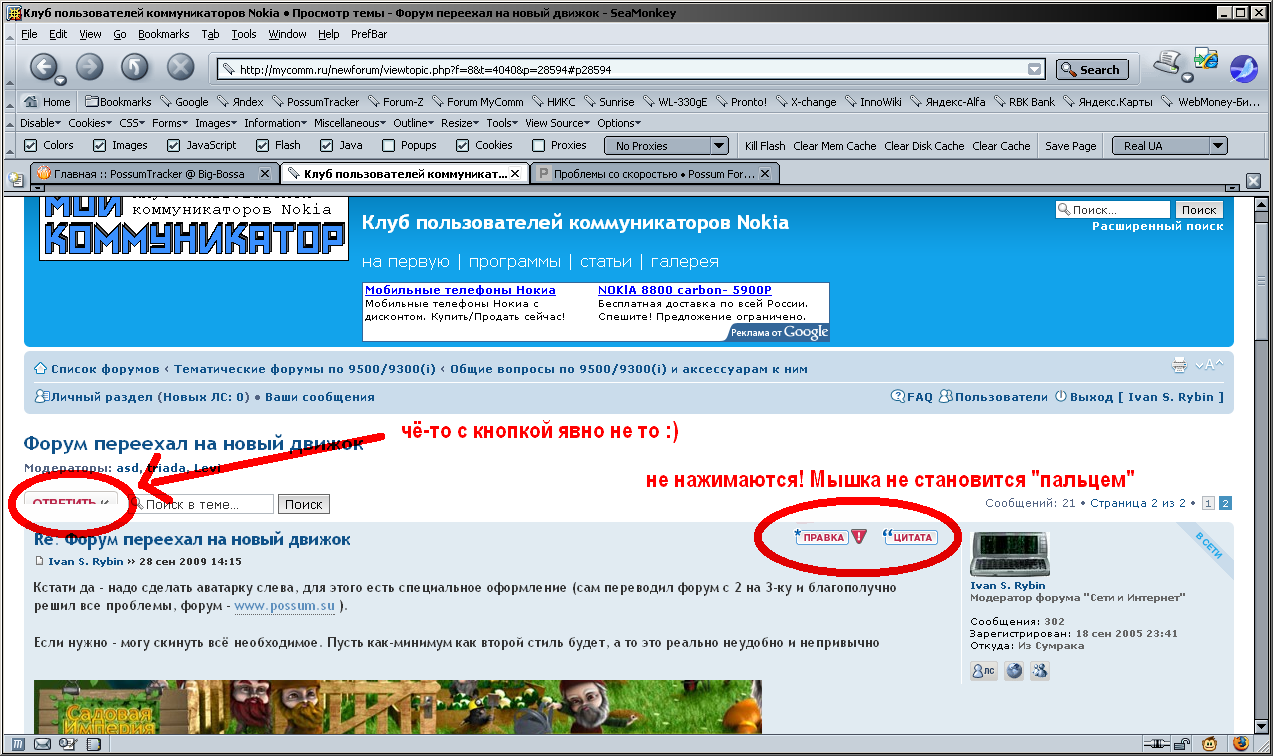
Task: Toggle the Colors checkbox
Action: (x=30, y=145)
